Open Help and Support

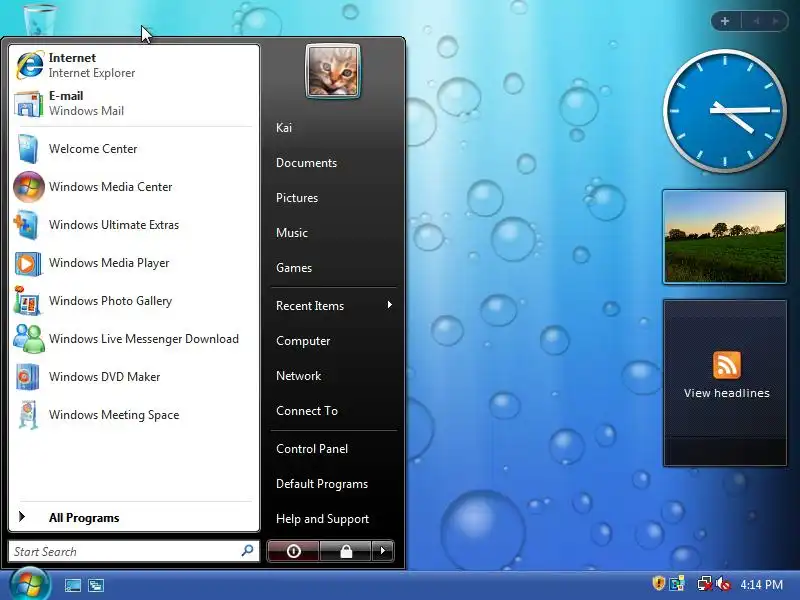tap(322, 519)
